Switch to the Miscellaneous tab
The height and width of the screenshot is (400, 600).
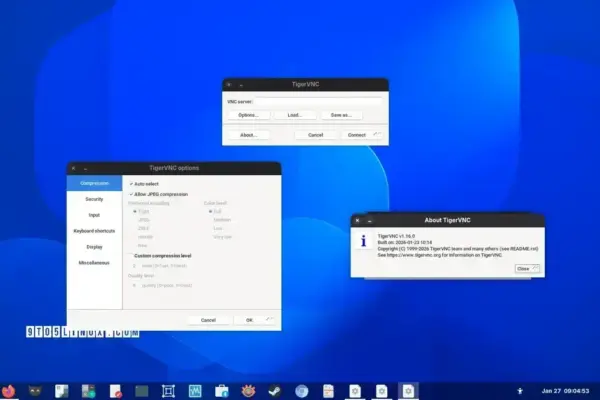pyautogui.click(x=95, y=263)
